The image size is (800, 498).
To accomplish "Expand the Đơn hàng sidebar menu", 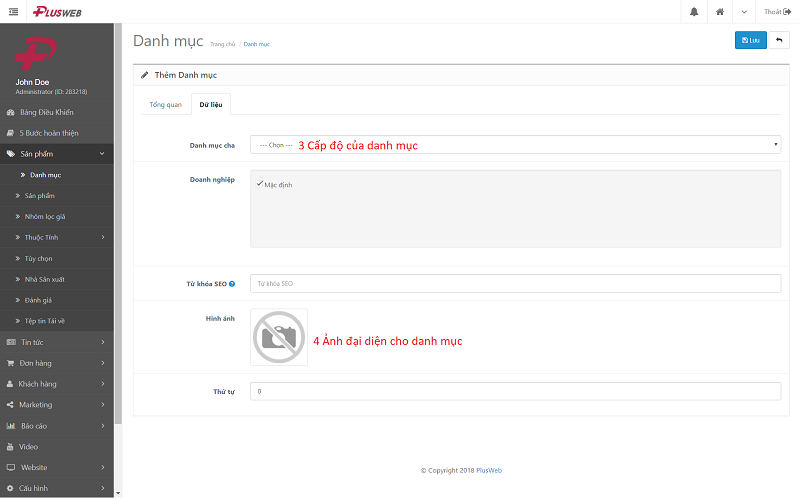I will click(x=57, y=363).
